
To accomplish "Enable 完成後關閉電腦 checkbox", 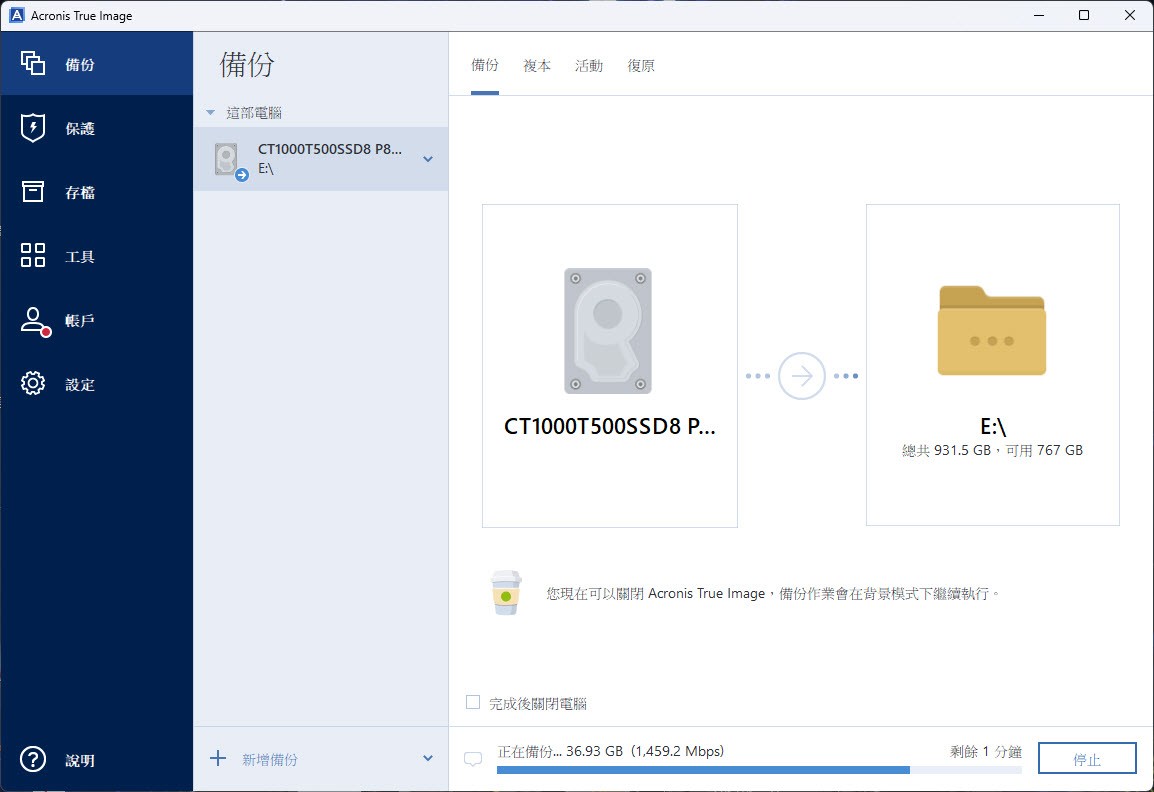I will pyautogui.click(x=474, y=703).
